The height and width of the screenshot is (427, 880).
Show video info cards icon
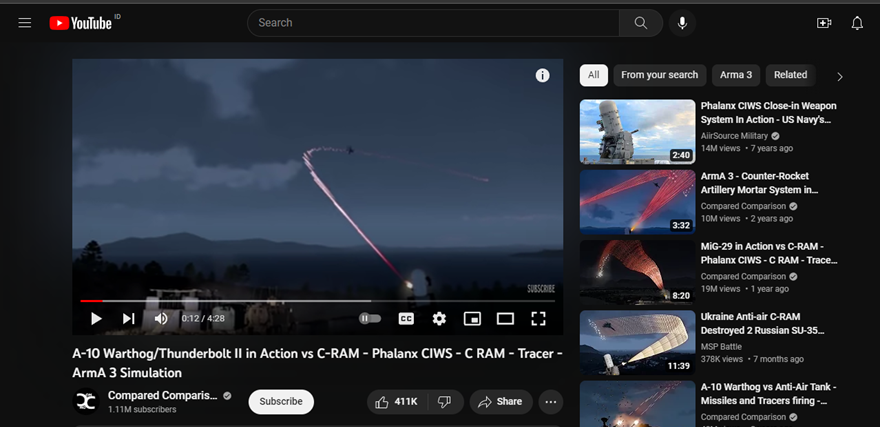click(542, 76)
